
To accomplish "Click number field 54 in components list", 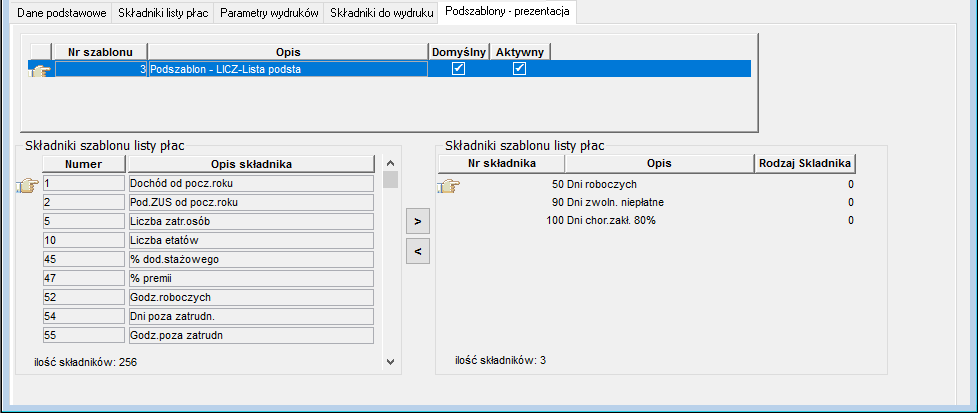I will 84,316.
